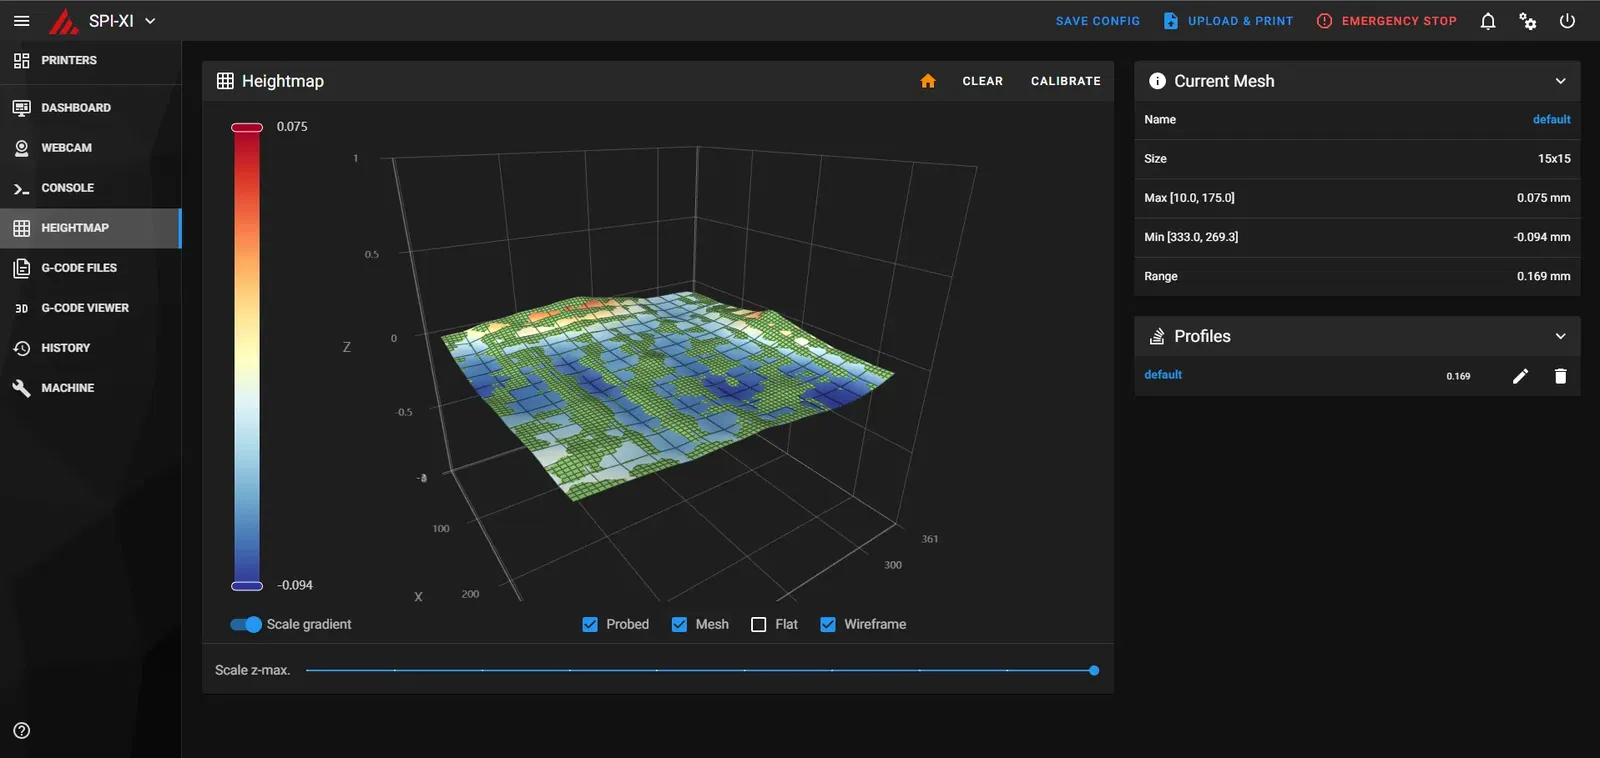Image resolution: width=1600 pixels, height=758 pixels.
Task: Collapse the Profiles panel
Action: pos(1560,336)
